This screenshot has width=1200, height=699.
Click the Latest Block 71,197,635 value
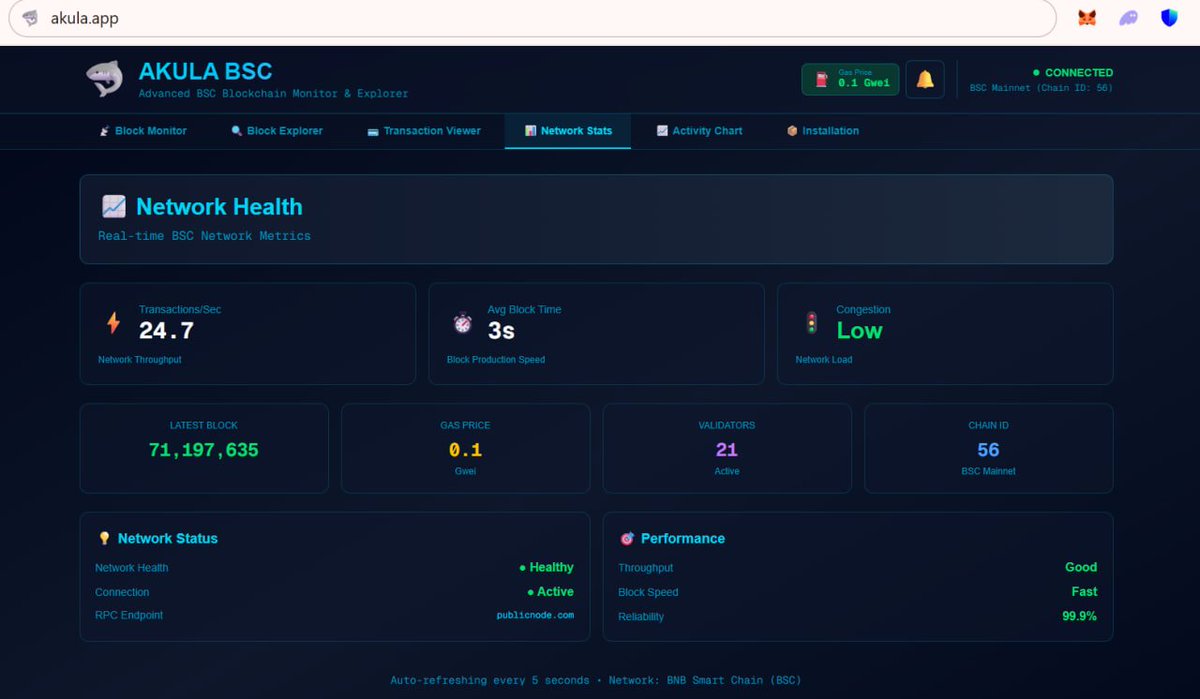click(x=204, y=450)
